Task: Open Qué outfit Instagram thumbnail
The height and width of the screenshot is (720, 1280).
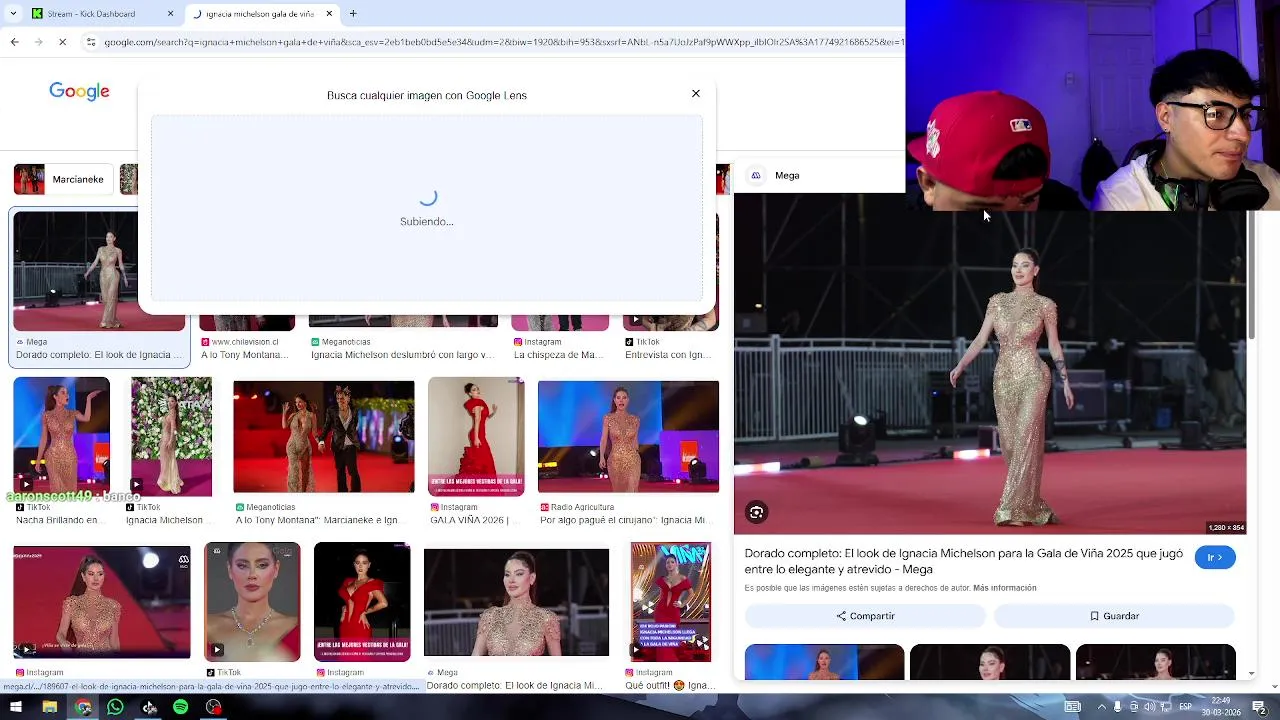Action: (671, 602)
